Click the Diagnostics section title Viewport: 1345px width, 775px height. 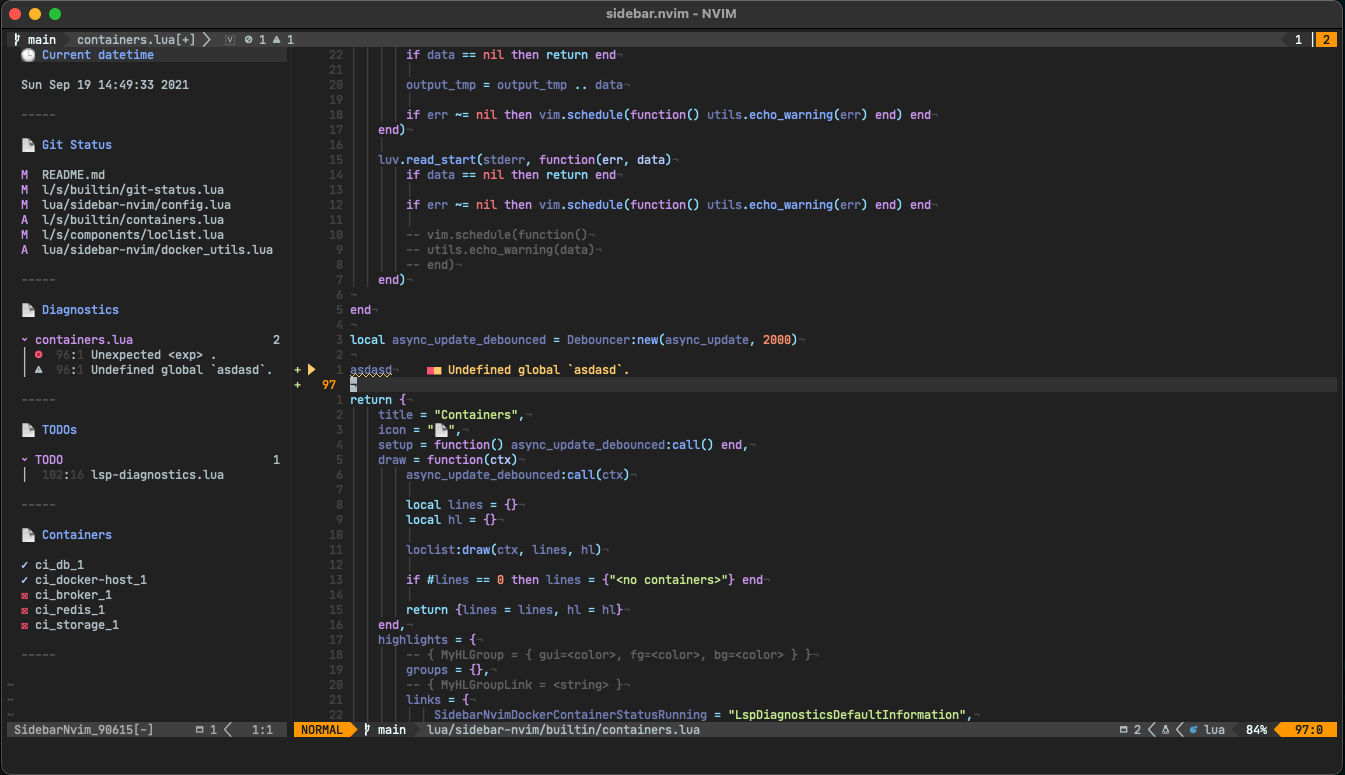(80, 310)
